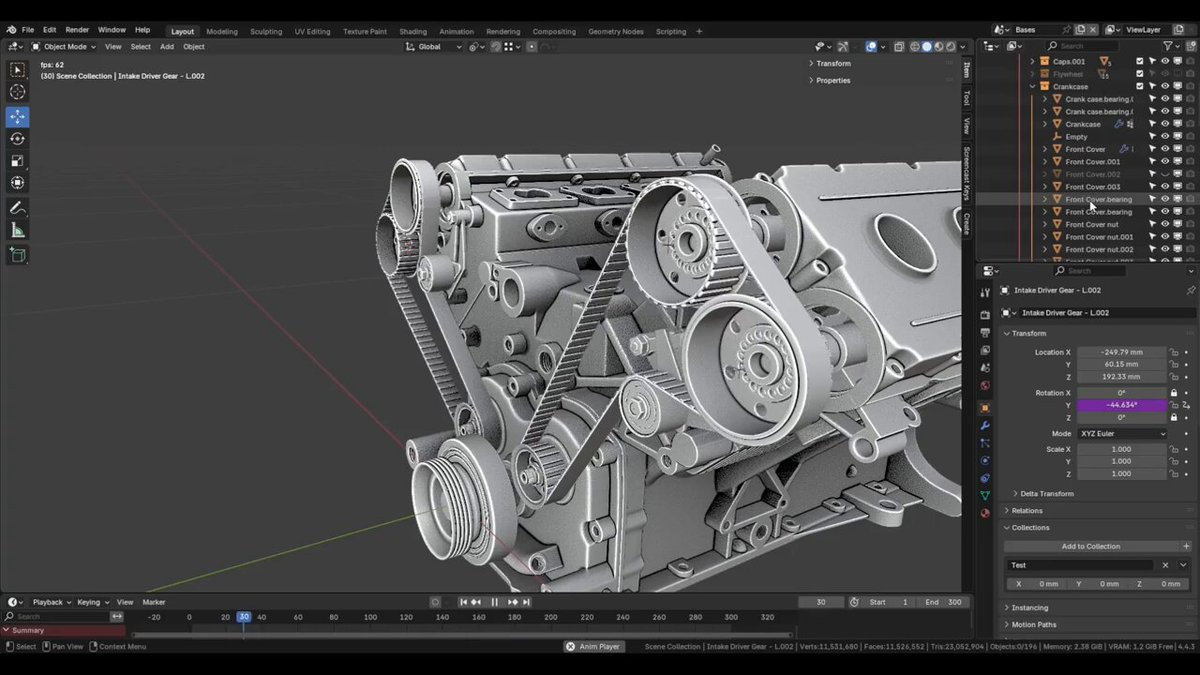Open the View Layer properties tab icon

[985, 350]
